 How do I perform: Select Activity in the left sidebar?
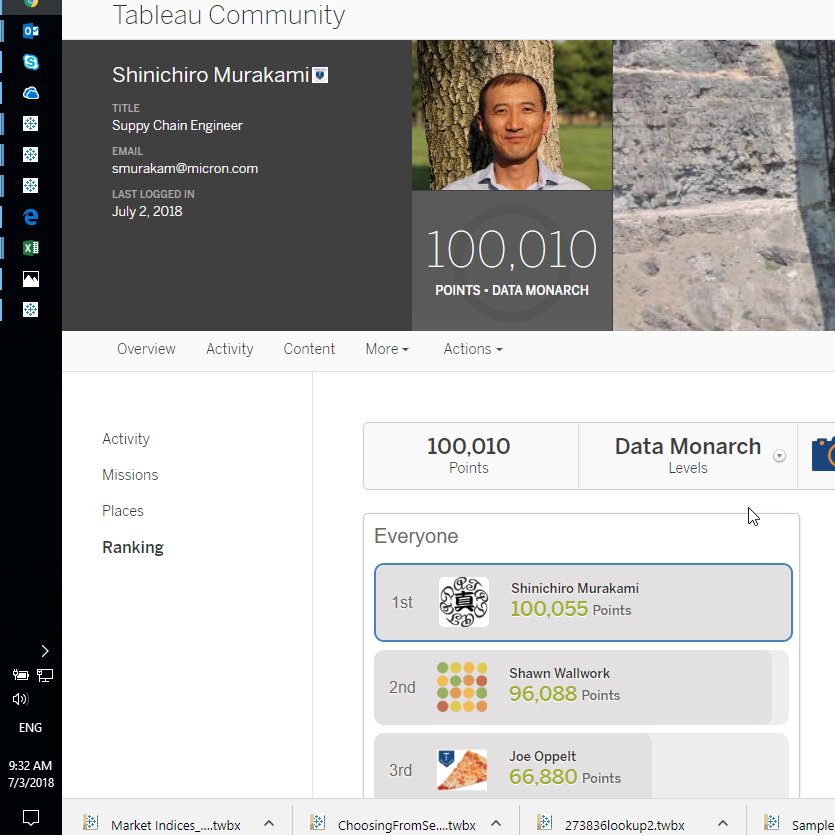pyautogui.click(x=126, y=439)
